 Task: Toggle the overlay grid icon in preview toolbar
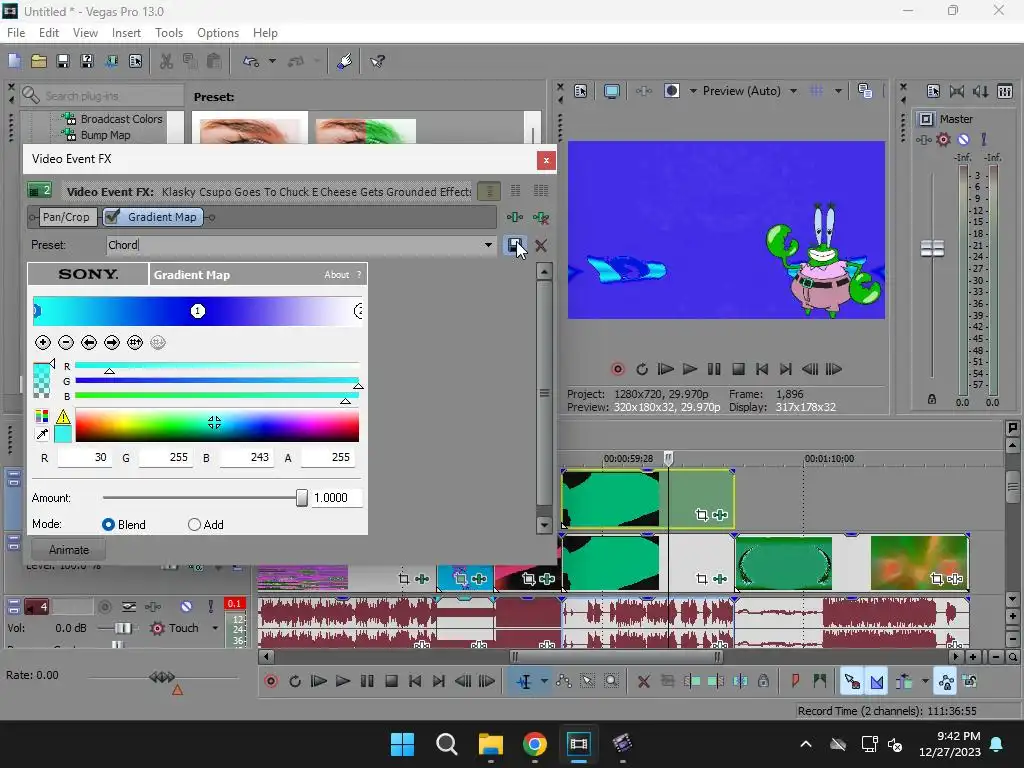816,91
